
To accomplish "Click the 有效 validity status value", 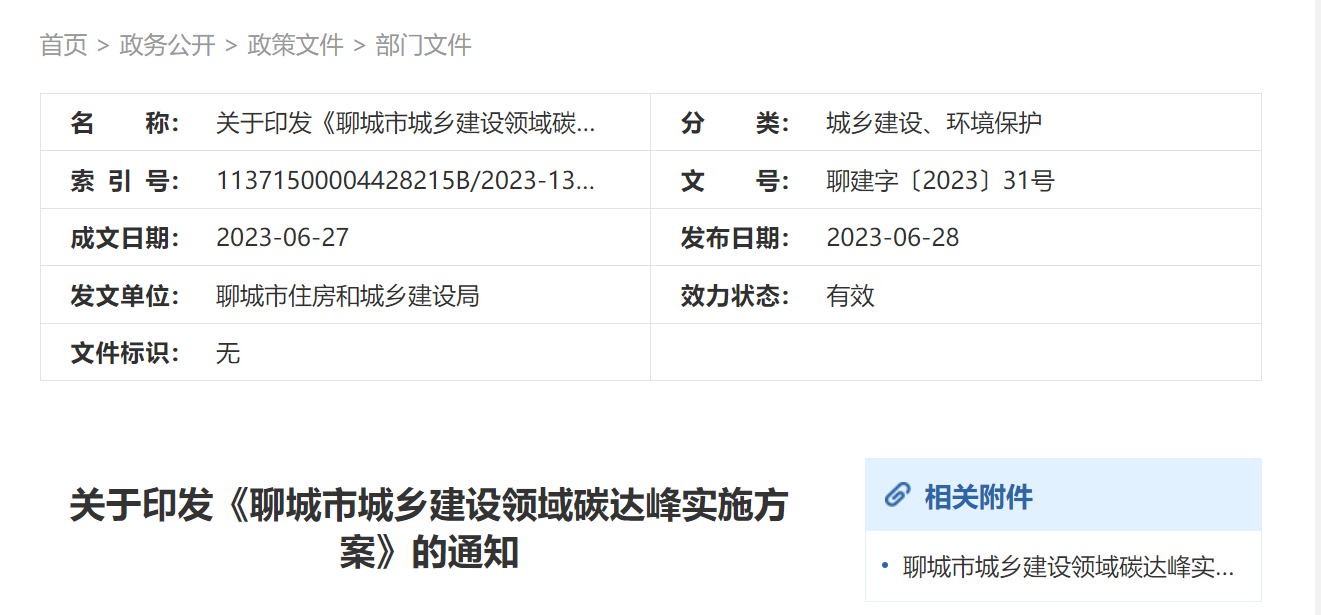I will click(850, 296).
